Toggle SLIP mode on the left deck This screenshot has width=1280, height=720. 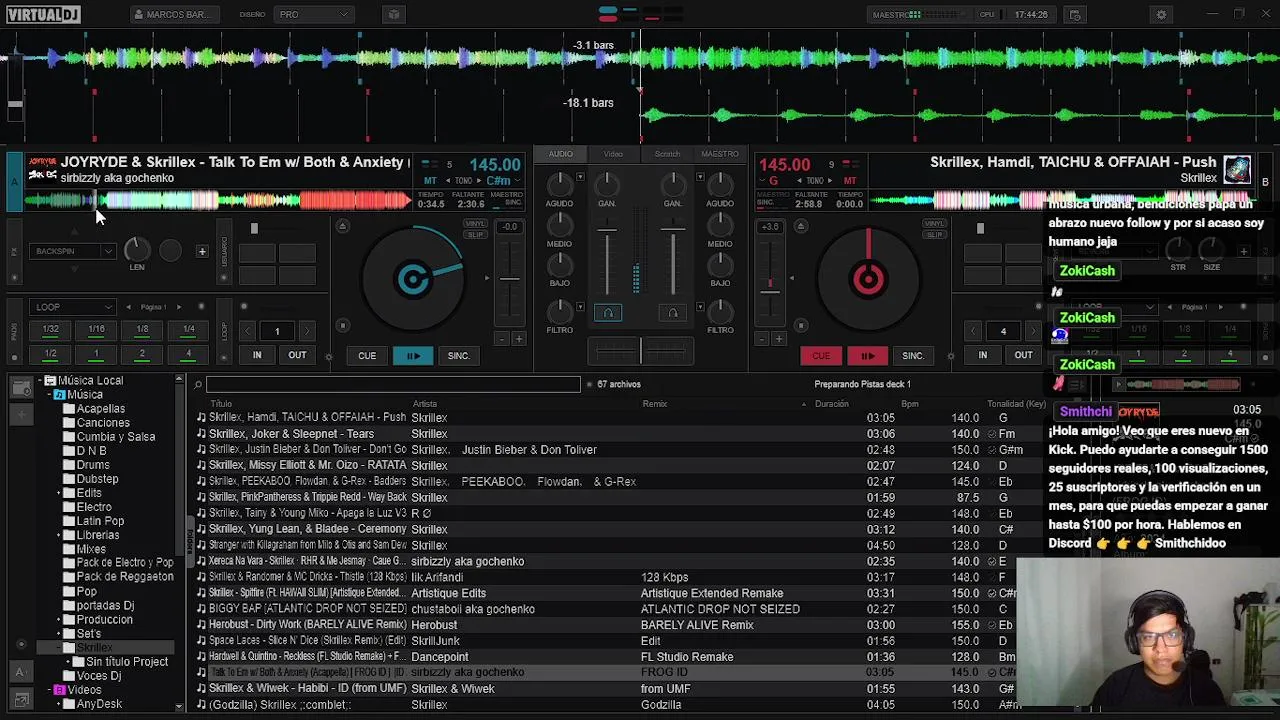pyautogui.click(x=476, y=234)
